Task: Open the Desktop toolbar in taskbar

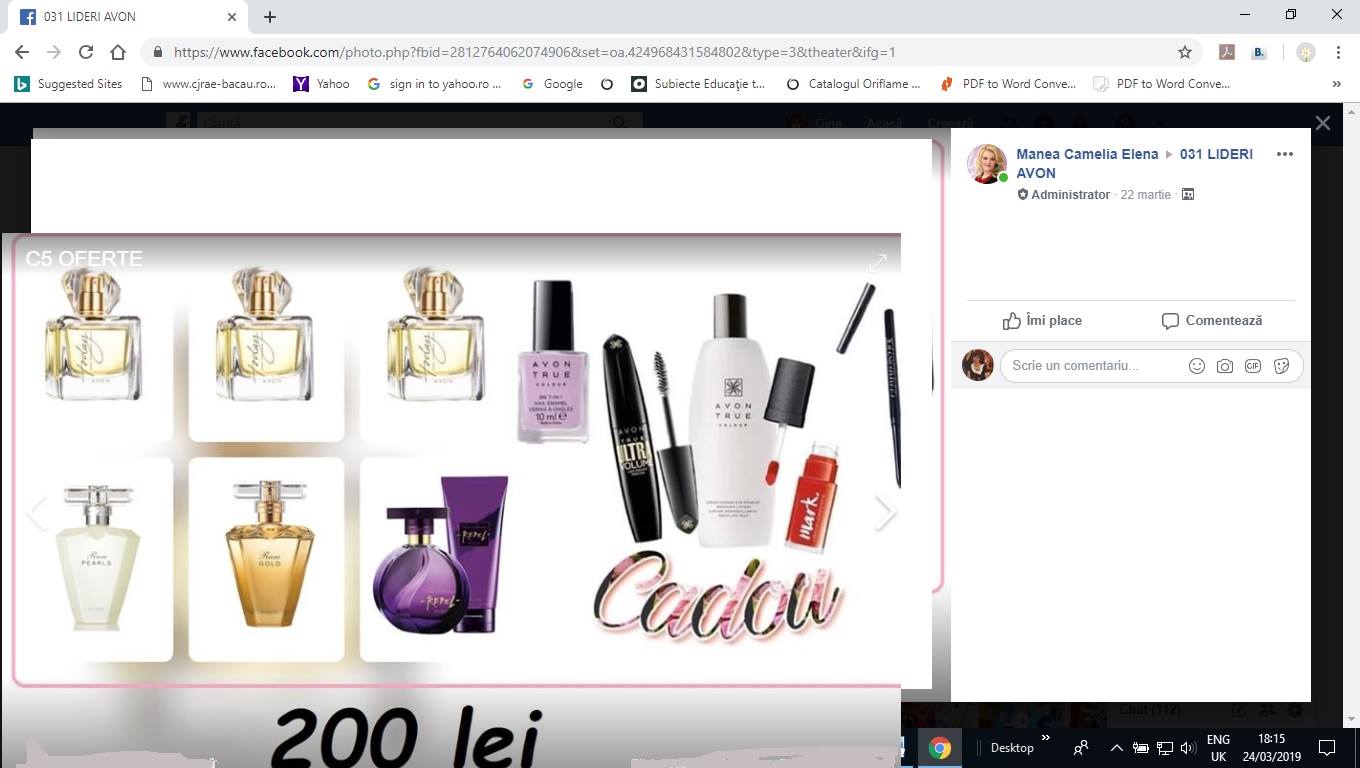Action: tap(1012, 748)
